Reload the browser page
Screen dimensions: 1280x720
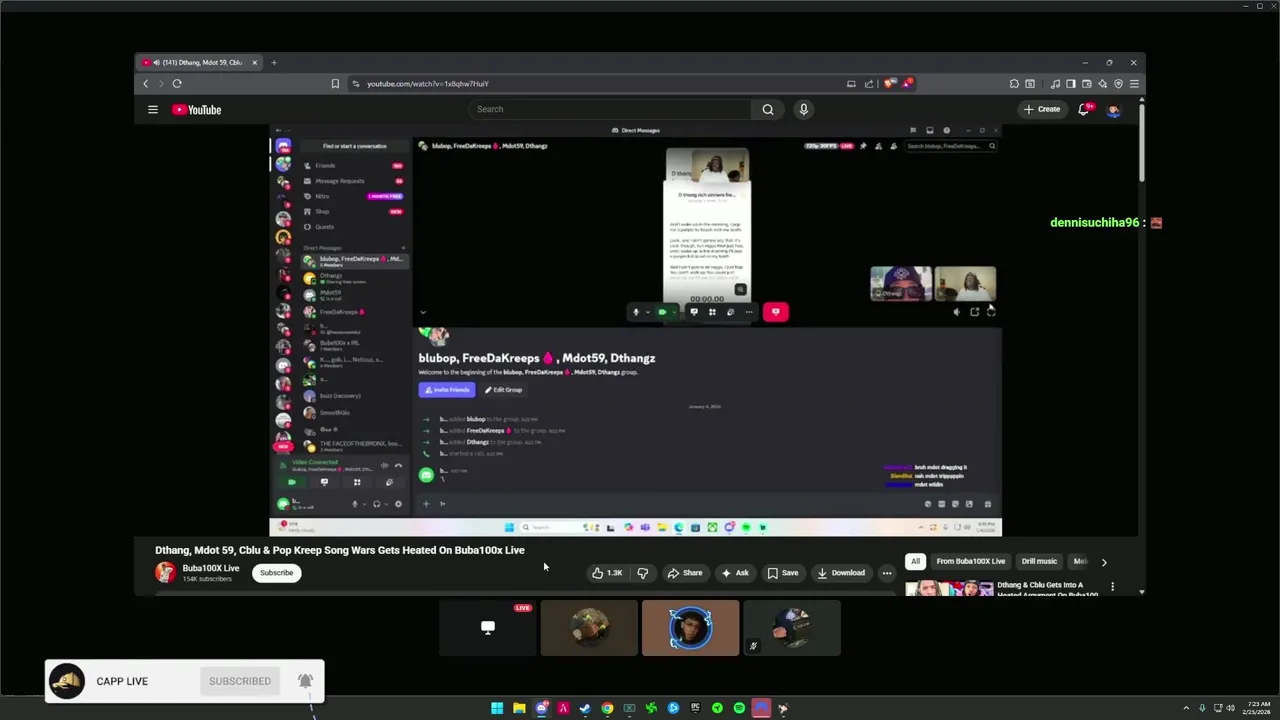click(177, 84)
